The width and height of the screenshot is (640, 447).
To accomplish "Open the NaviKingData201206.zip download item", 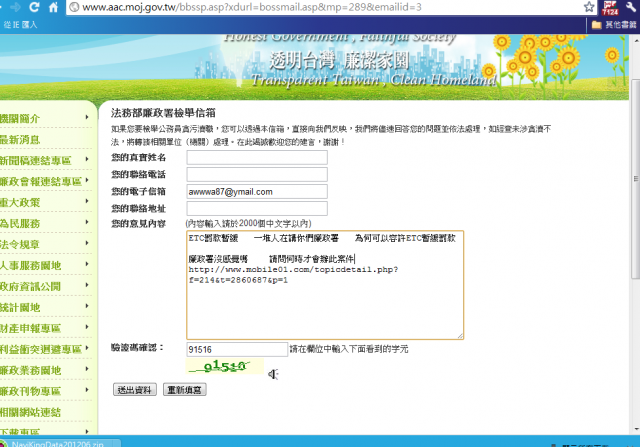I will [x=58, y=444].
